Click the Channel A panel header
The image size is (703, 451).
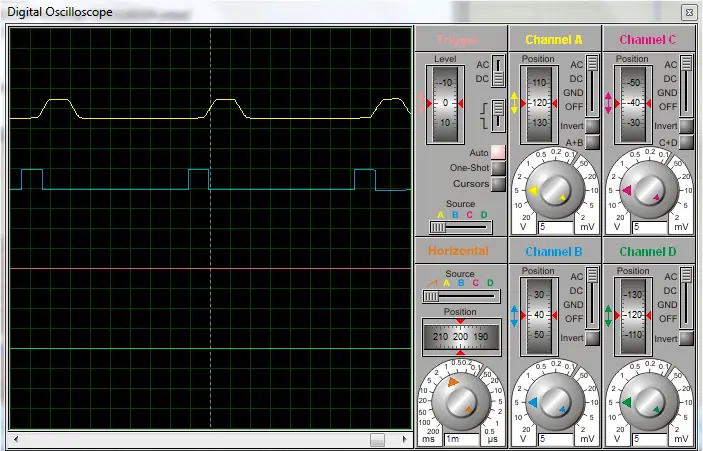(554, 39)
